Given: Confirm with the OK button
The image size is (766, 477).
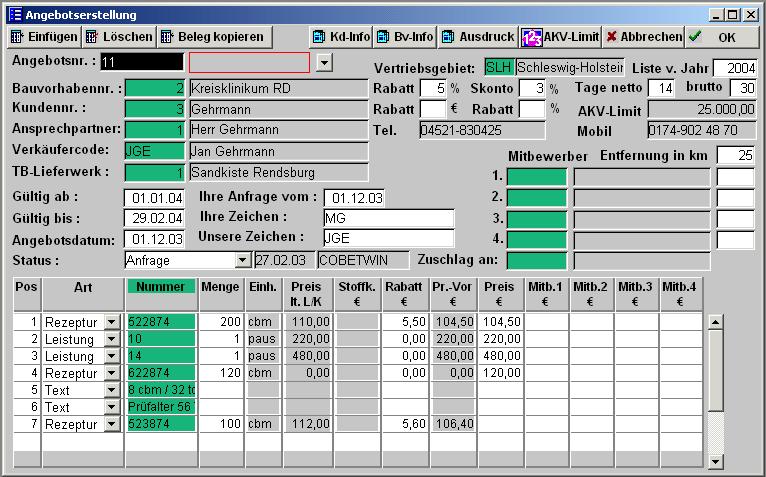Looking at the screenshot, I should coord(720,37).
